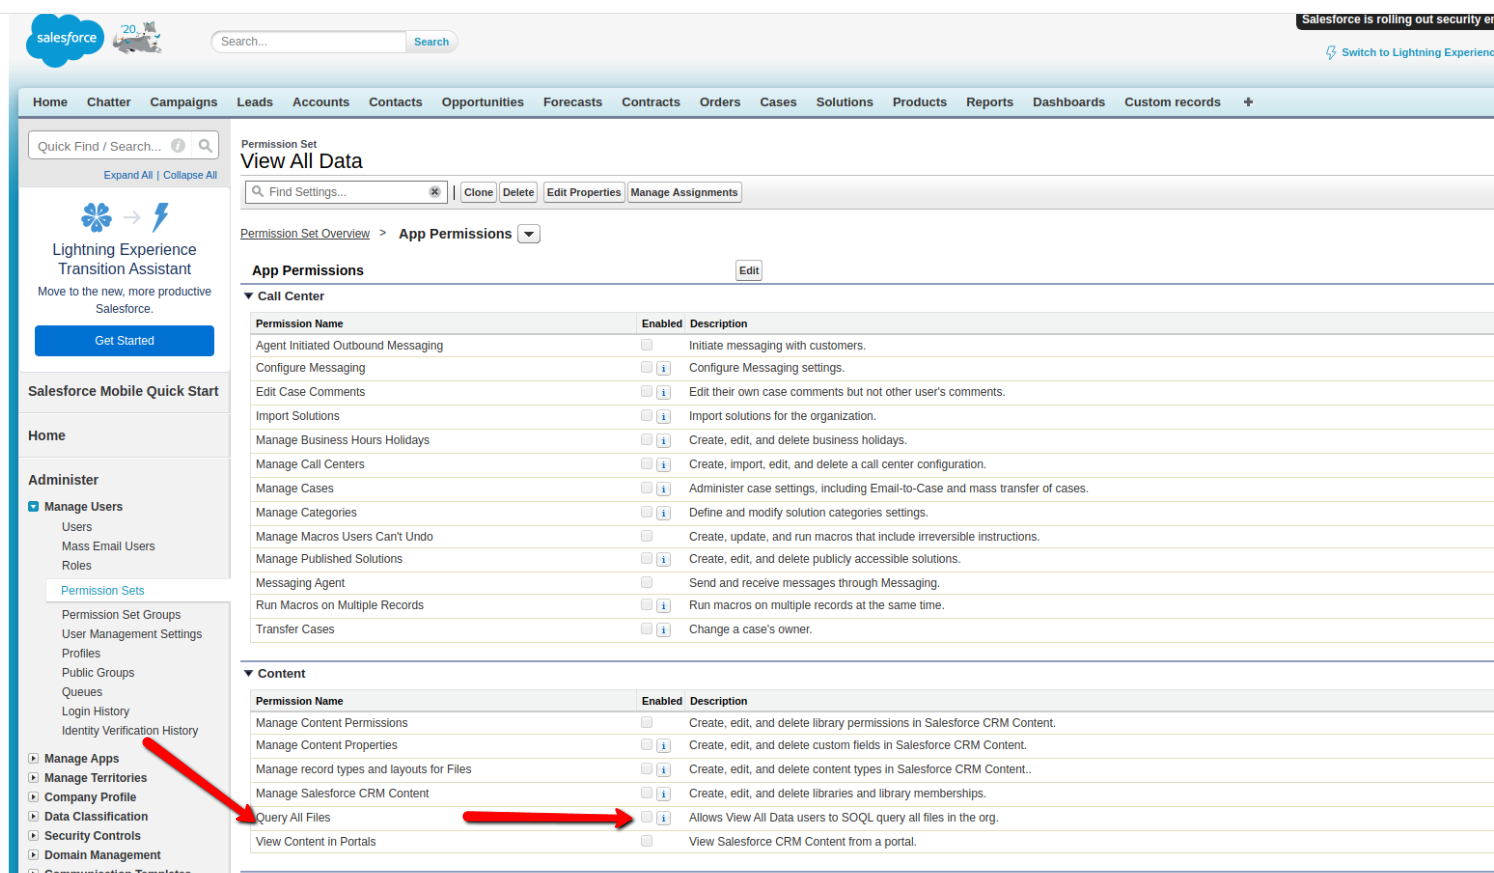The height and width of the screenshot is (873, 1494).
Task: Click the Get Started button
Action: tap(125, 341)
